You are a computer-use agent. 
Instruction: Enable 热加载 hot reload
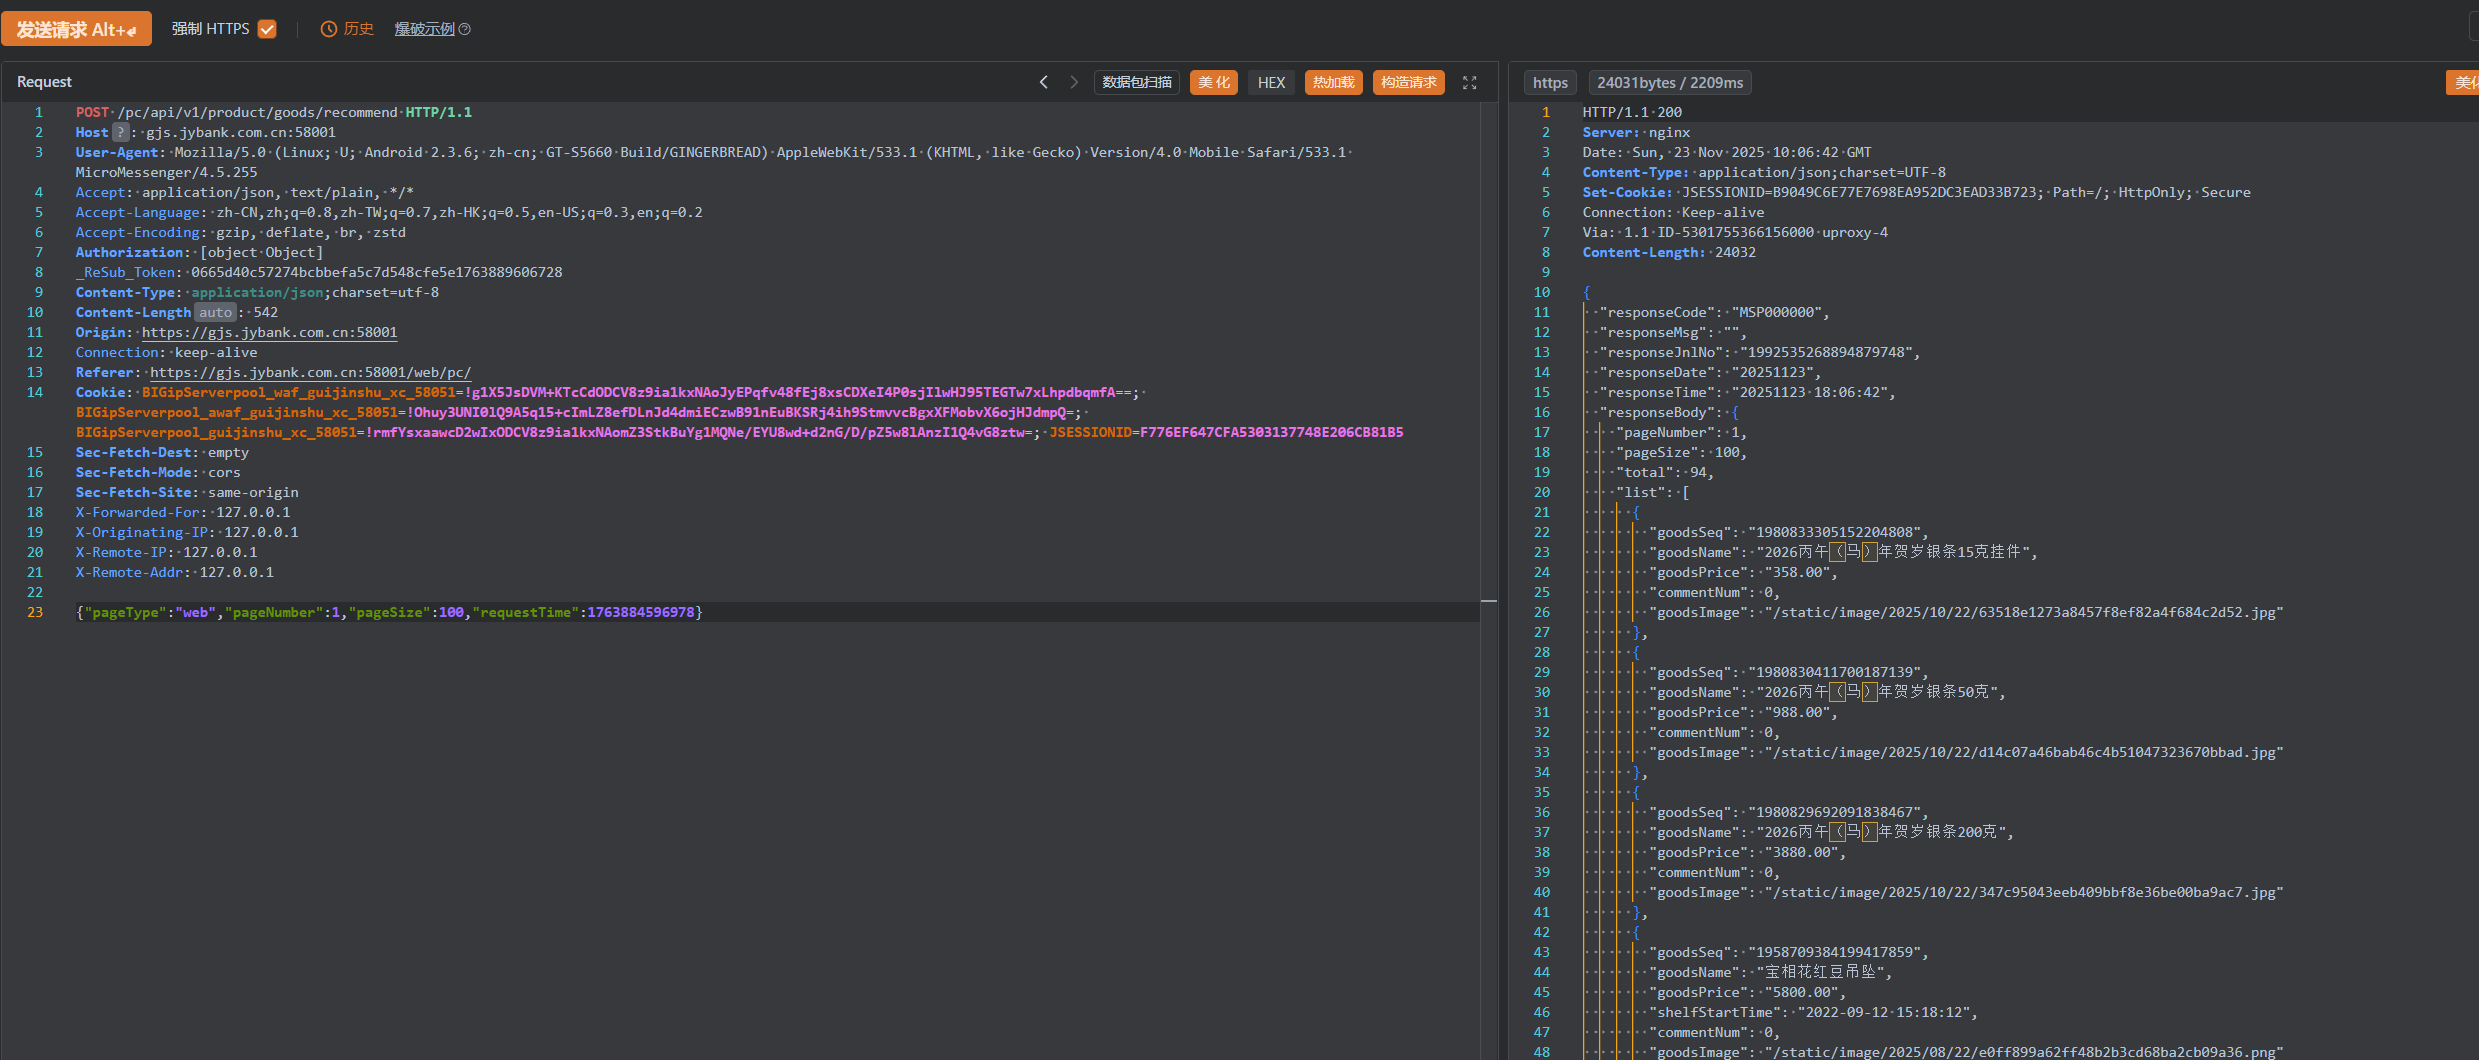tap(1333, 82)
